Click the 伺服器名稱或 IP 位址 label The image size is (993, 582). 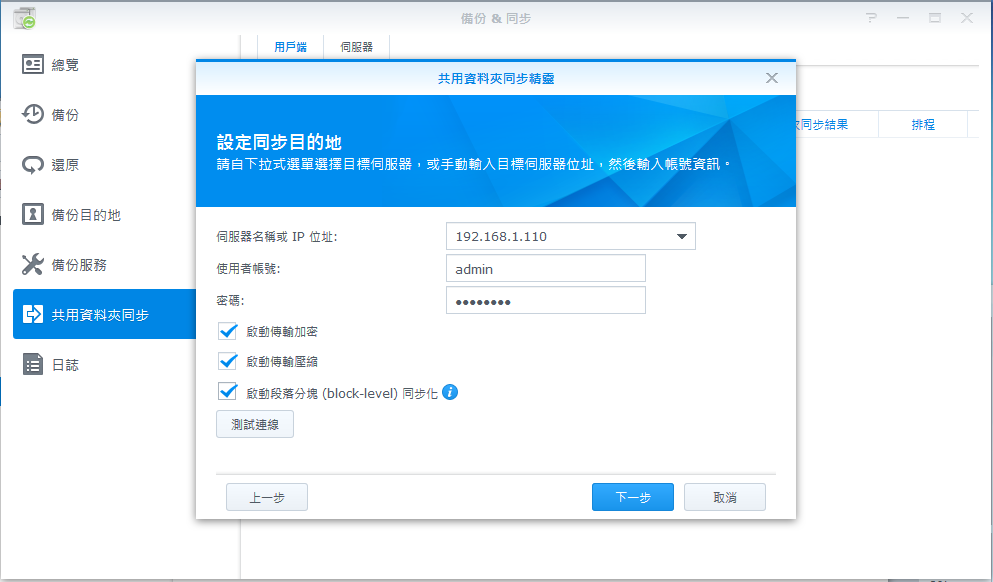point(277,237)
